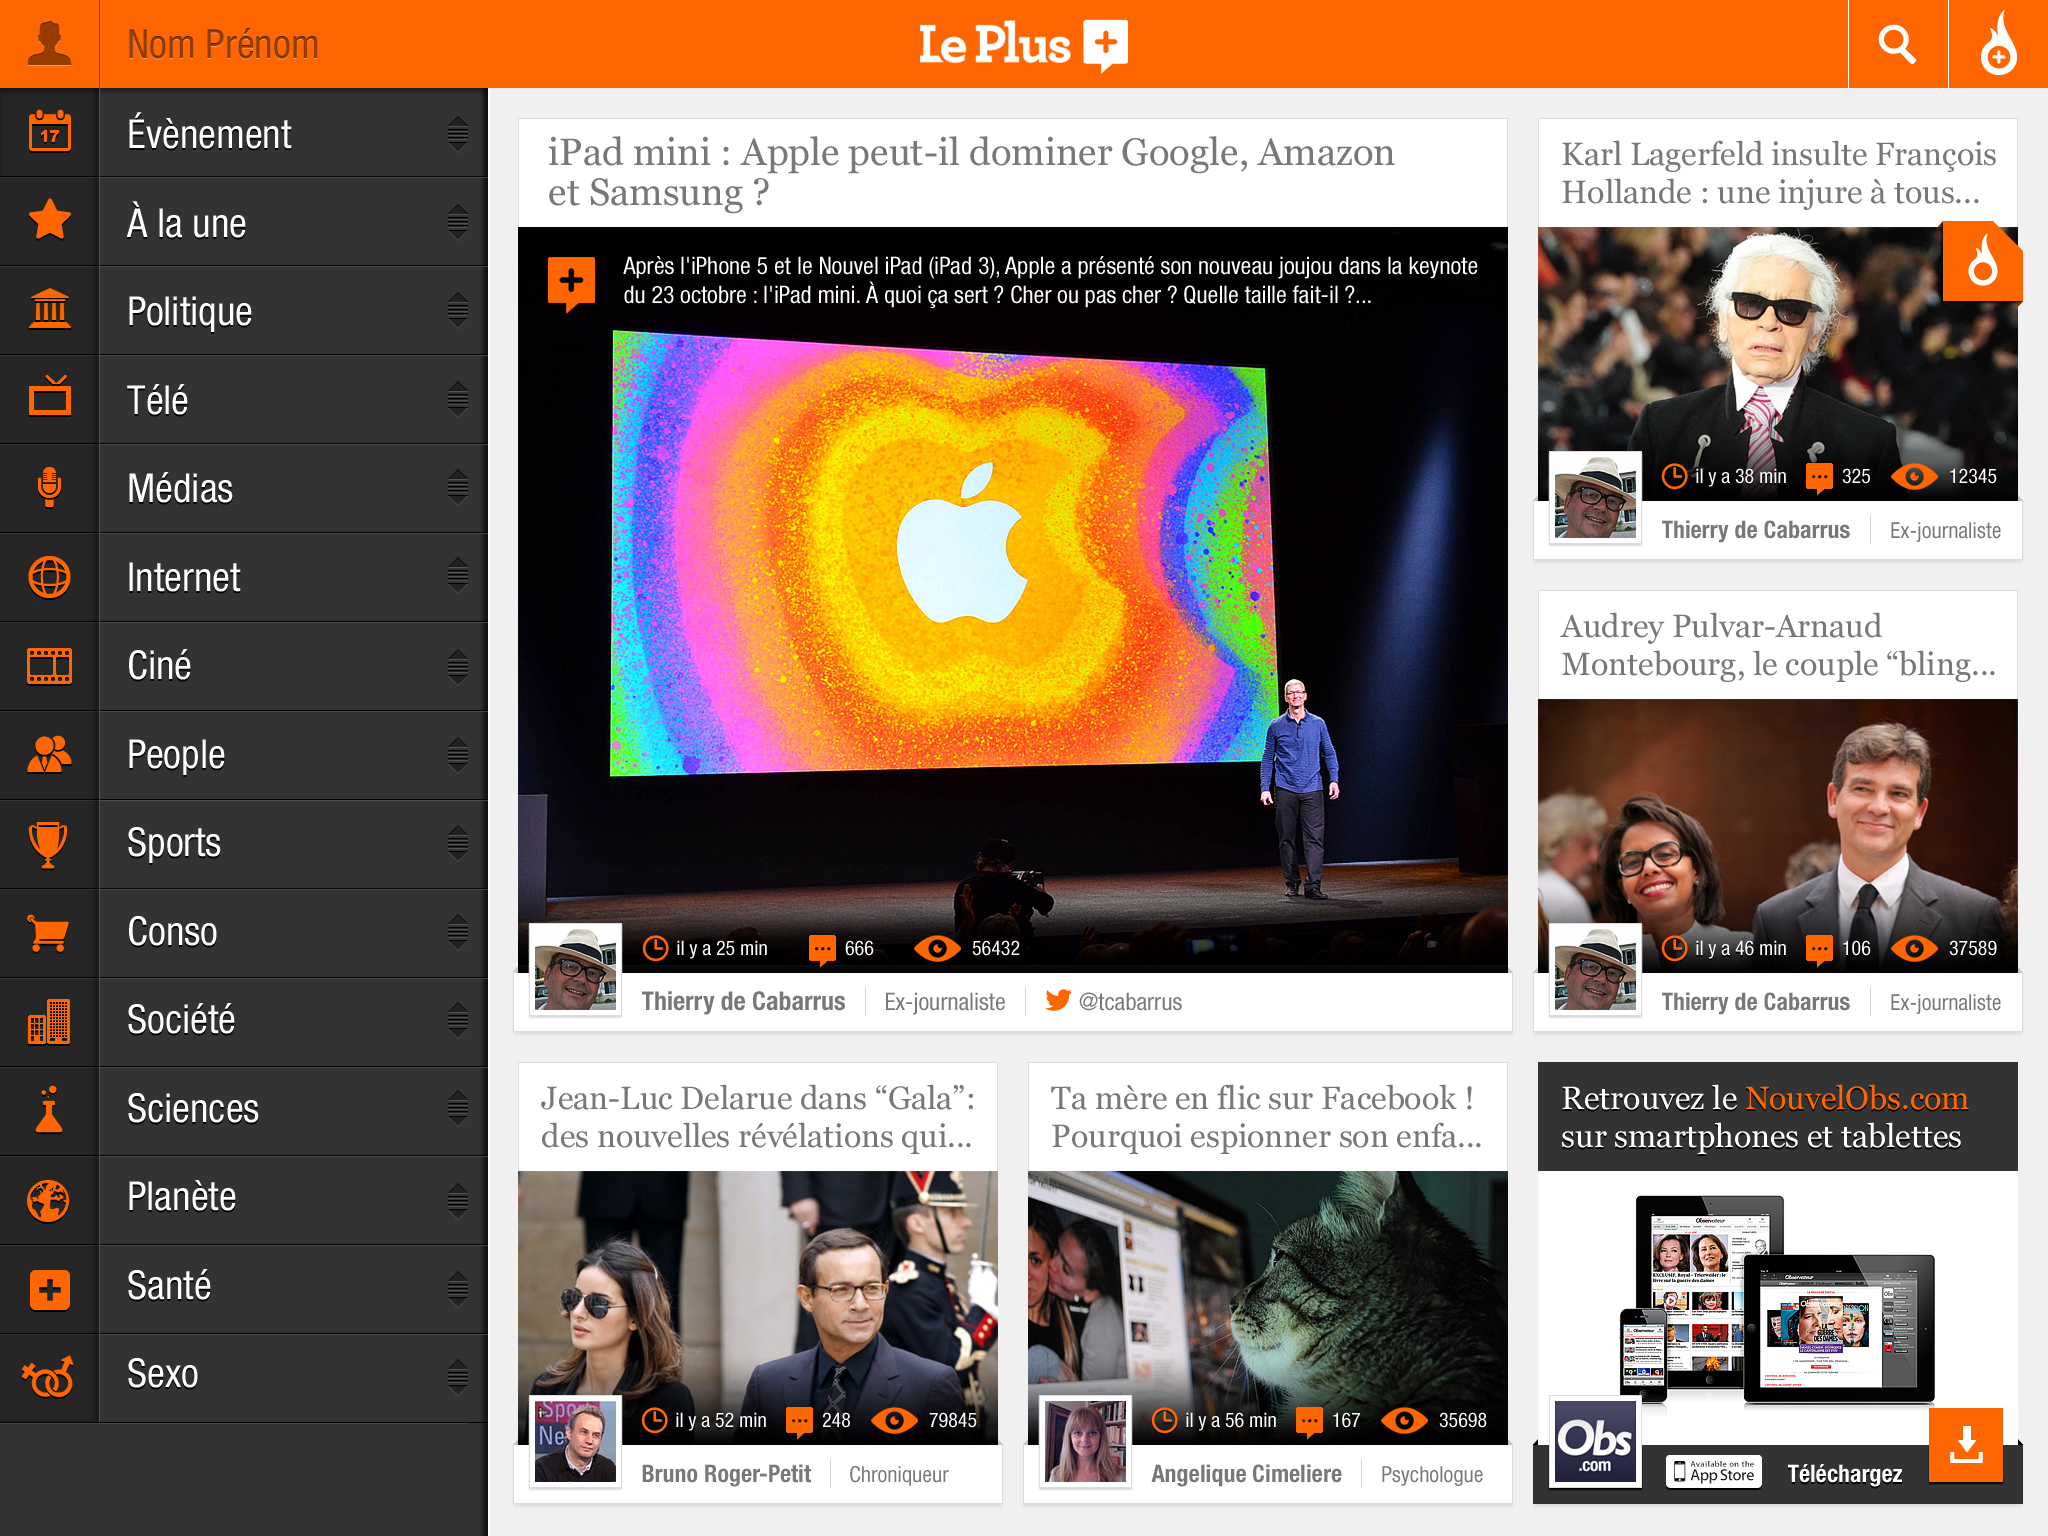Tap flame badge on Karl Lagerfeld article

[1981, 262]
